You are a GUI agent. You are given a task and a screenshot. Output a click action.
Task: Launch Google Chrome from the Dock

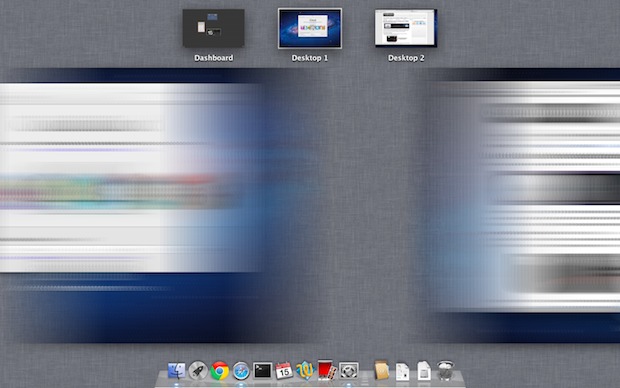point(219,371)
